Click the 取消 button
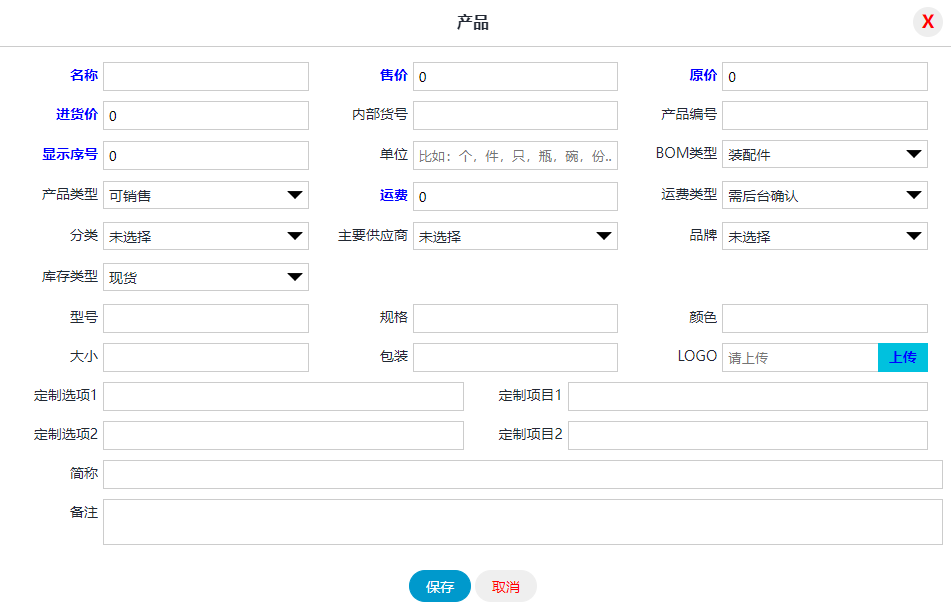This screenshot has width=951, height=606. 506,587
